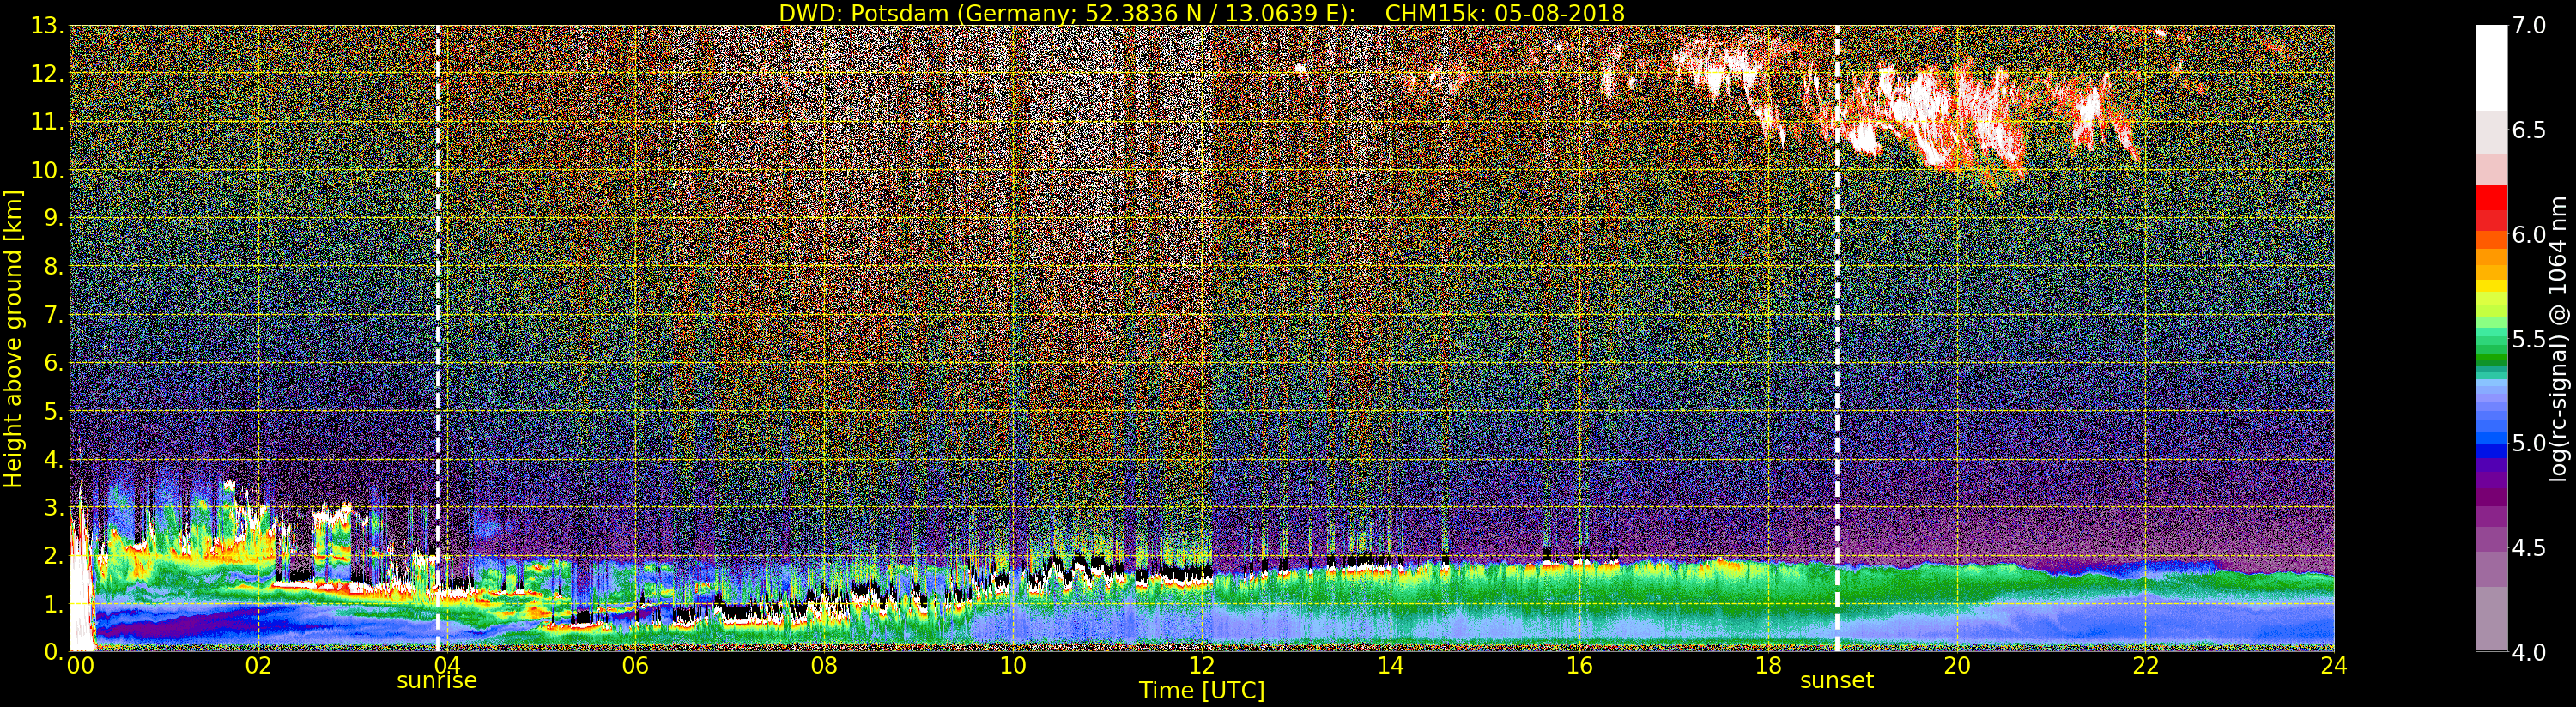The width and height of the screenshot is (2576, 707).
Task: Click the height axis tick '8.'
Action: click(53, 266)
